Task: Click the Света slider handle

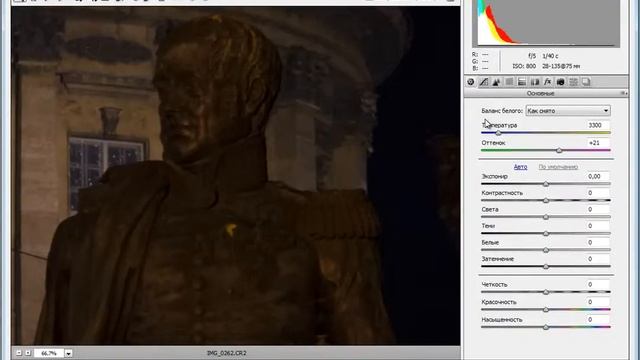Action: click(x=546, y=217)
